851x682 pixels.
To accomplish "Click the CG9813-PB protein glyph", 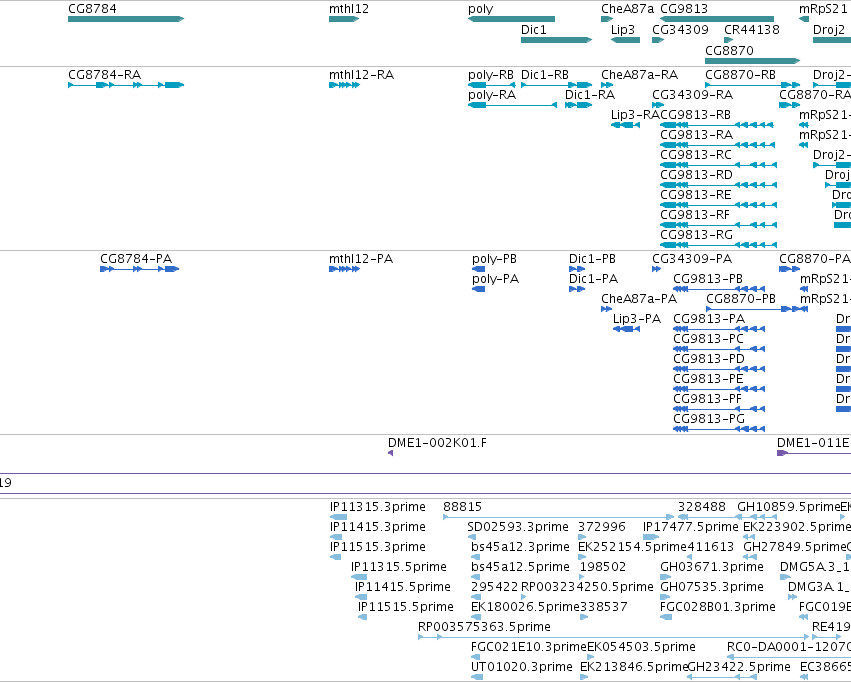I will (x=719, y=289).
